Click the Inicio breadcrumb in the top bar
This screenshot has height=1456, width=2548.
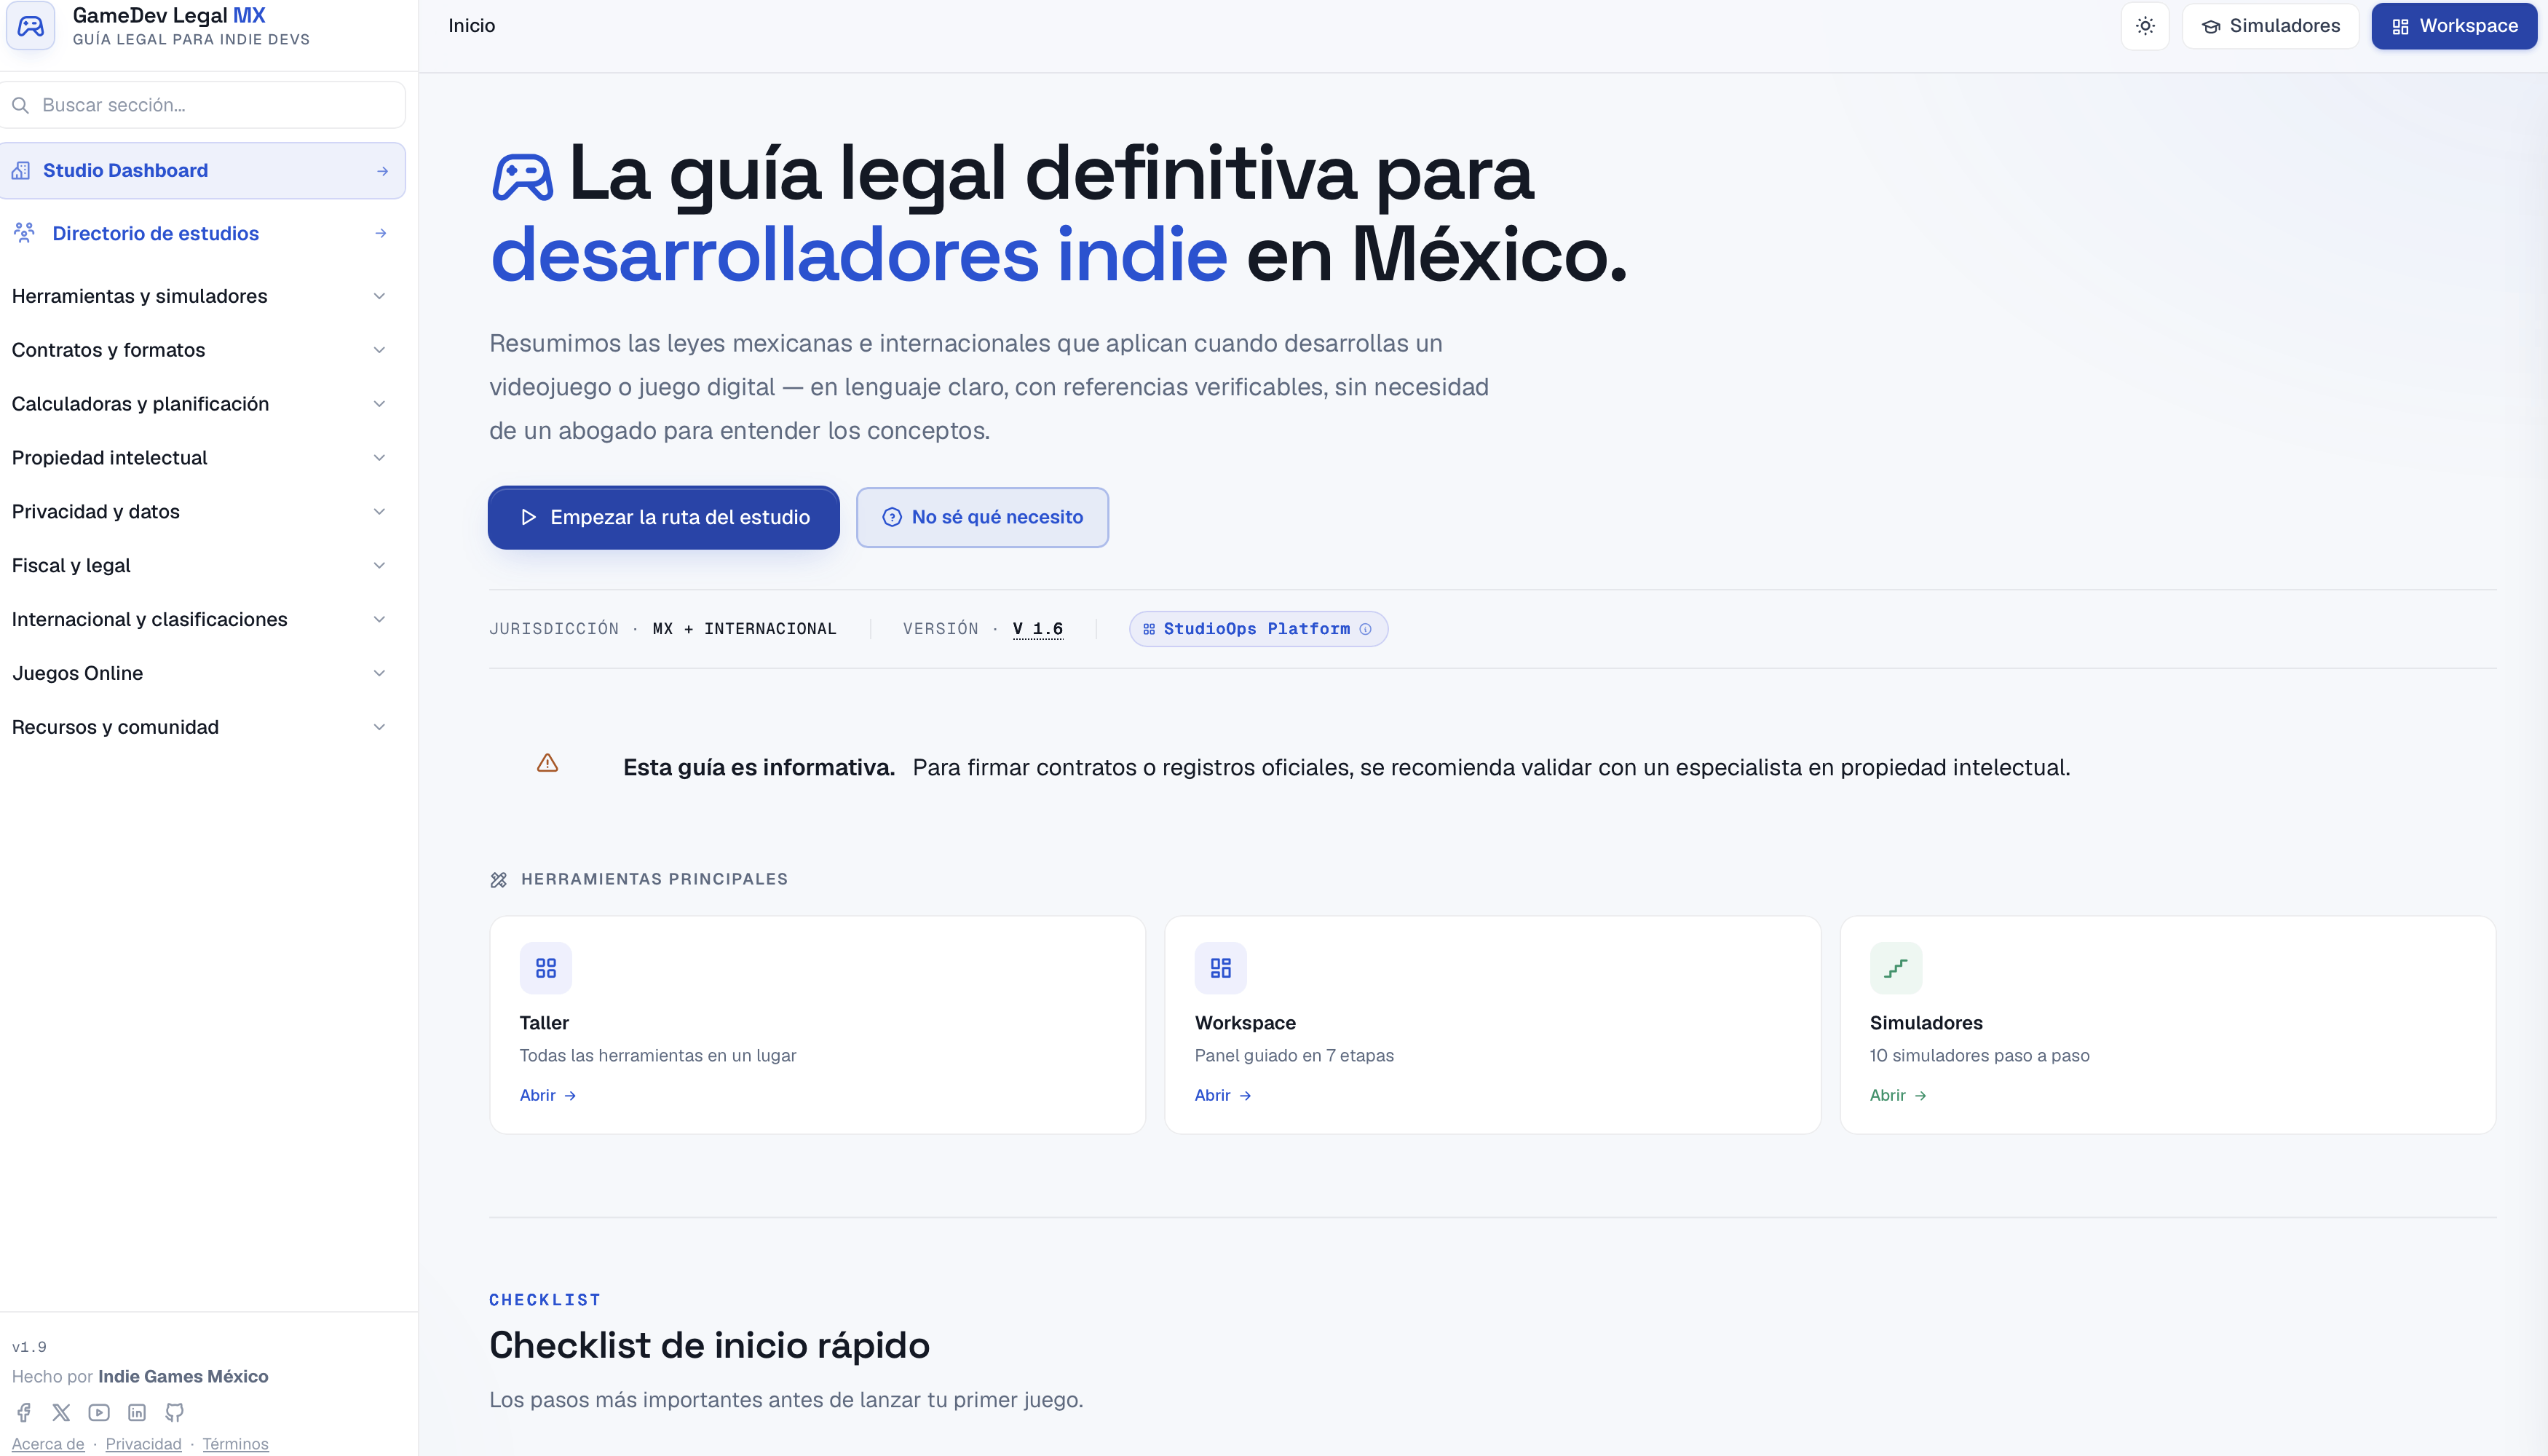coord(472,26)
